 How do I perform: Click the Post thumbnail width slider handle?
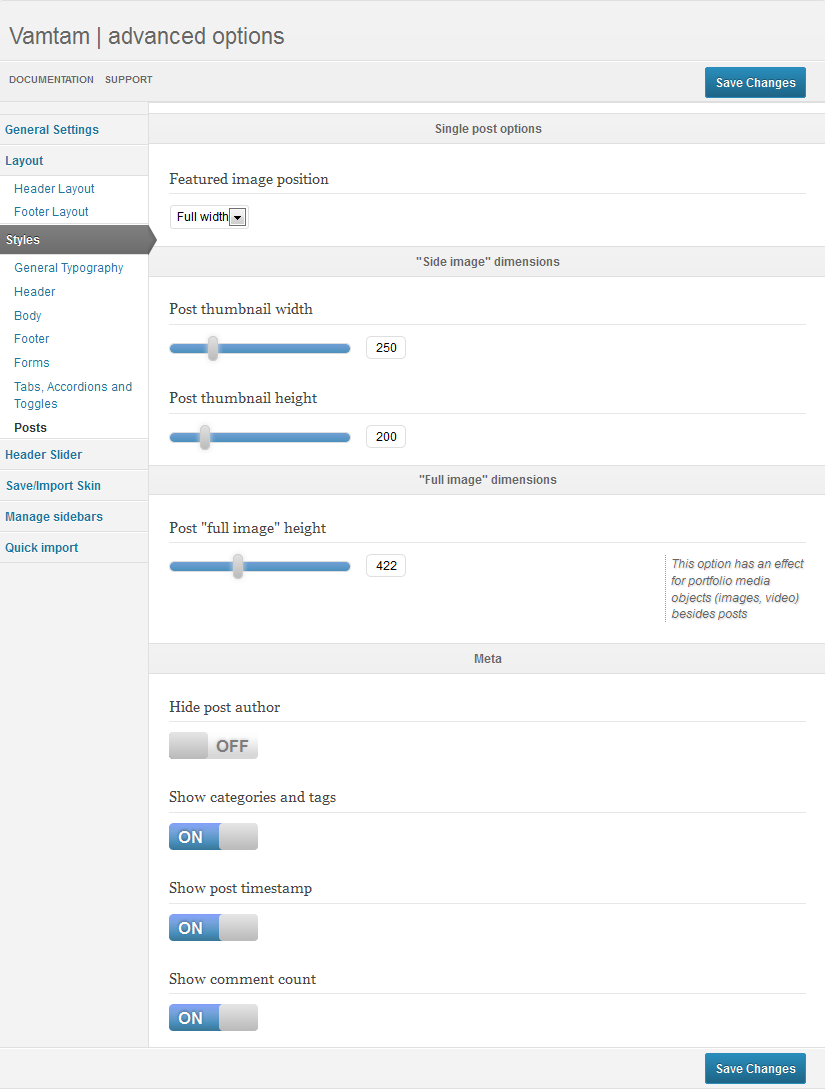[x=213, y=348]
